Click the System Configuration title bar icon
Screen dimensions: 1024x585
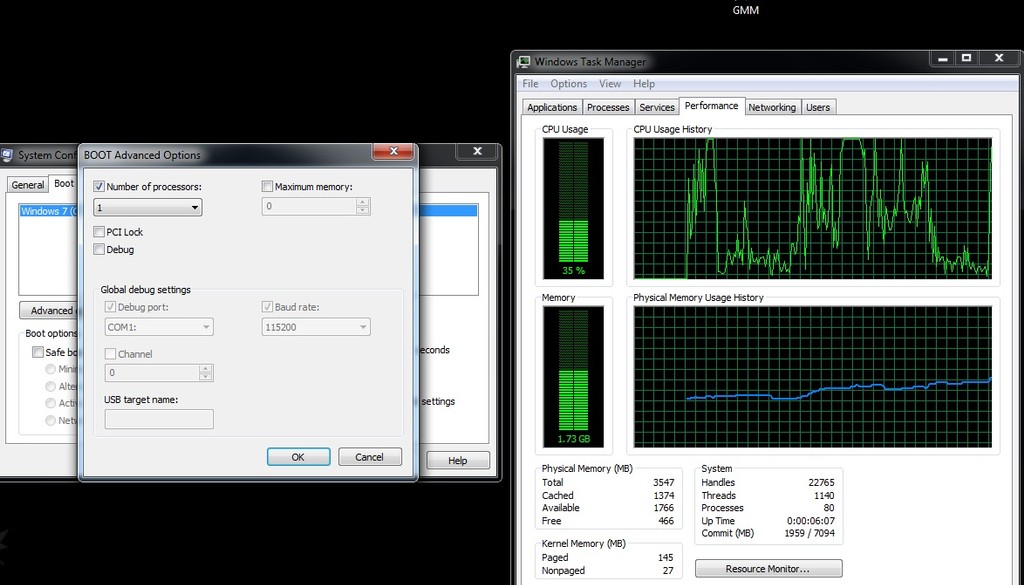click(x=8, y=155)
